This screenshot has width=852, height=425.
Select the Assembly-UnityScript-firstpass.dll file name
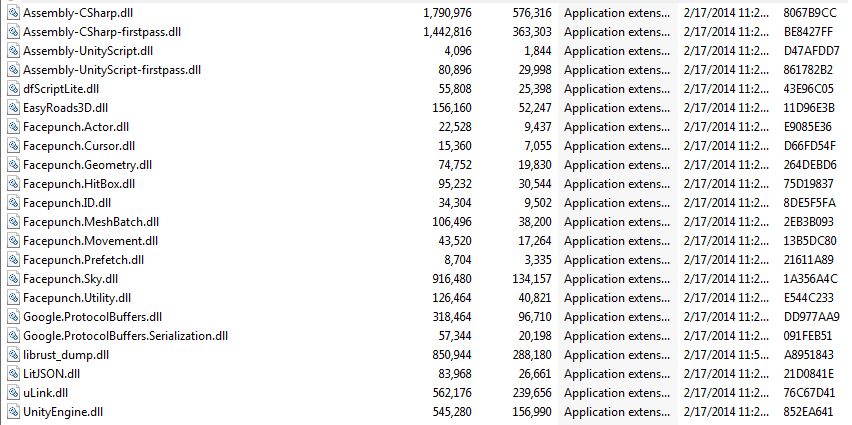112,70
